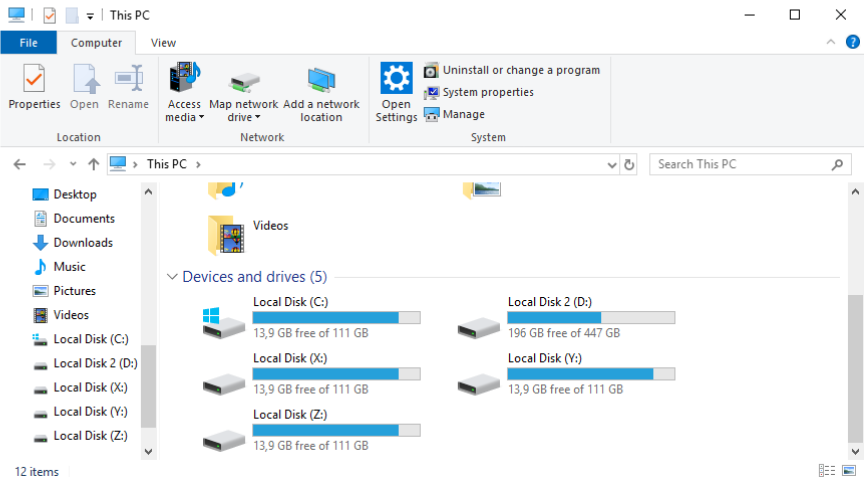Open the recent locations dropdown arrow
Viewport: 865px width, 484px height.
point(73,164)
